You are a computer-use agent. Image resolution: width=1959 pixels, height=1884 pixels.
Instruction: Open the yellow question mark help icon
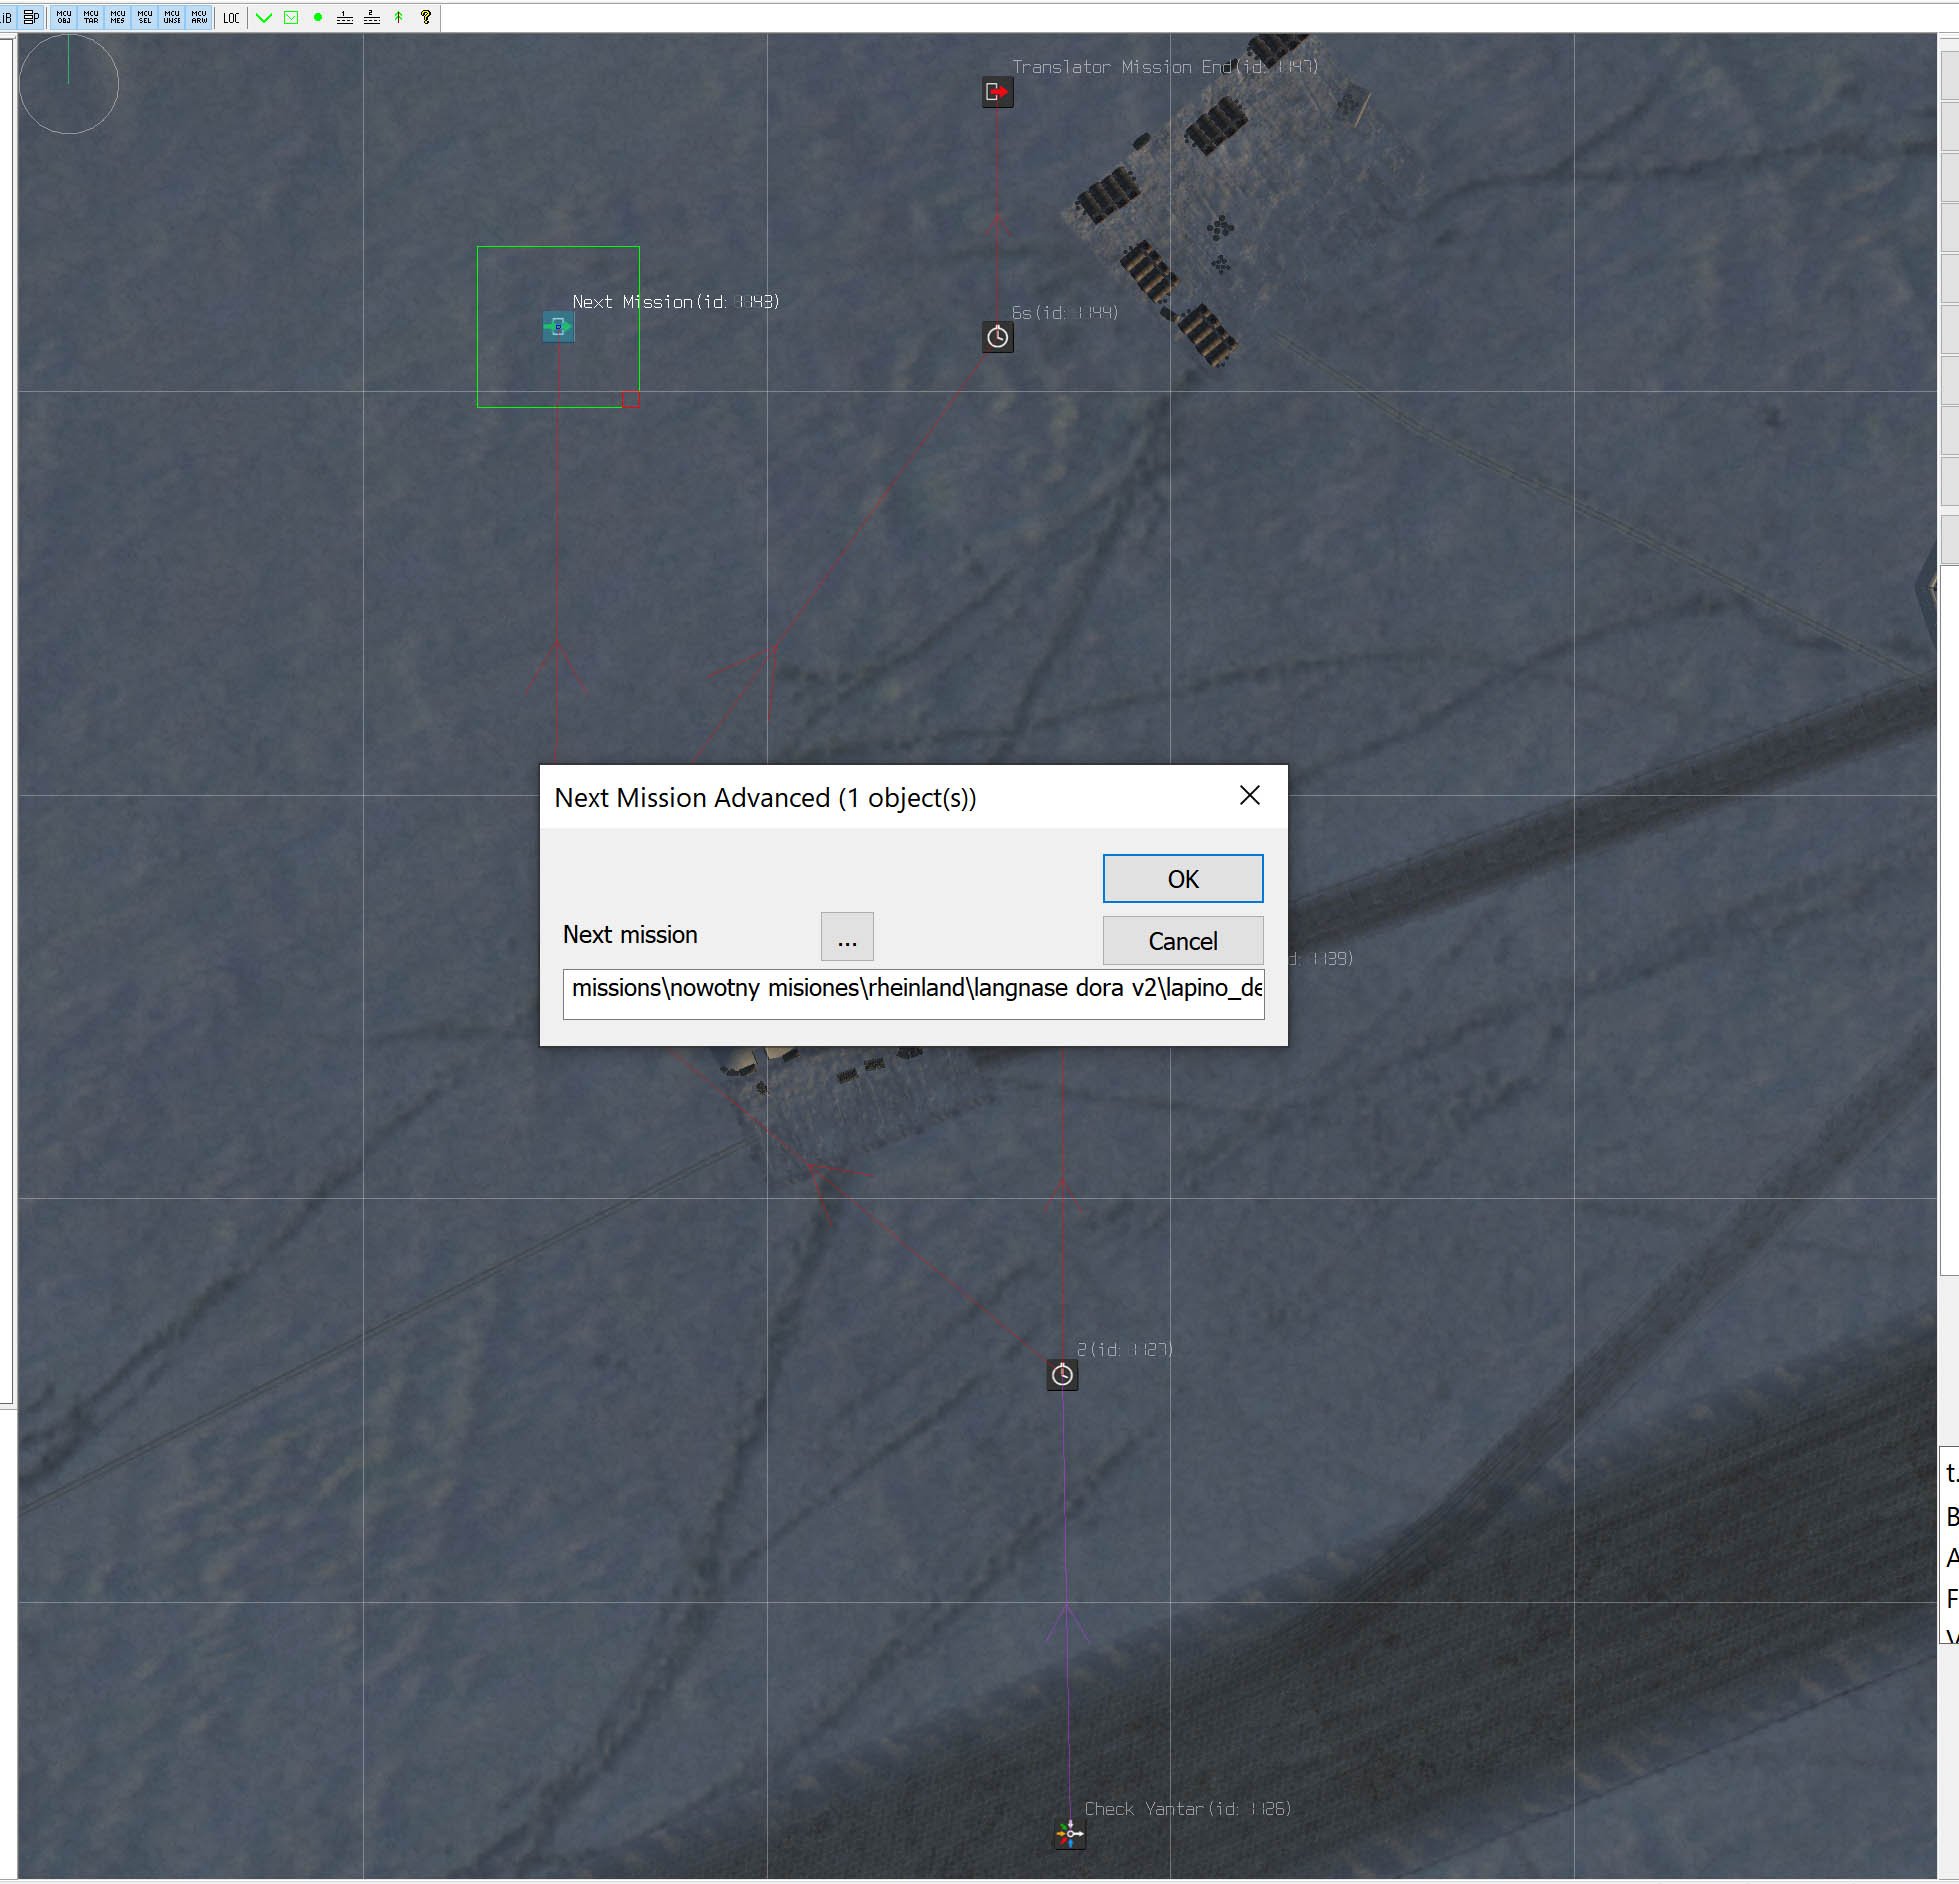[426, 17]
